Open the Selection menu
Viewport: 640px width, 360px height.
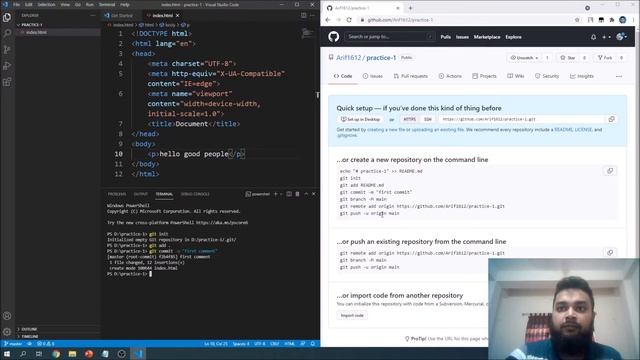pyautogui.click(x=46, y=4)
